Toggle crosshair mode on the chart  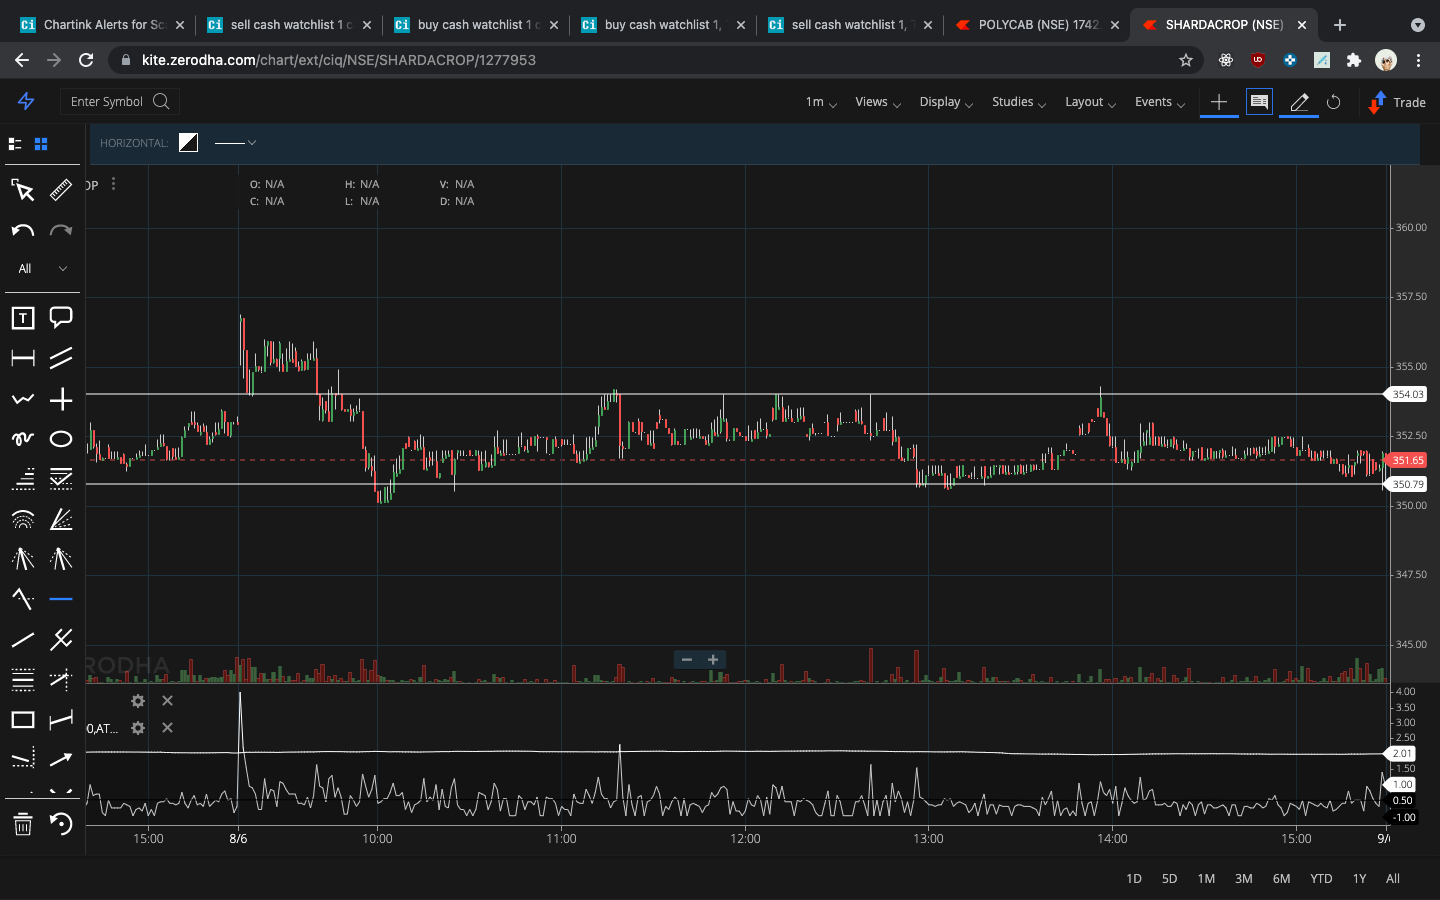[60, 398]
